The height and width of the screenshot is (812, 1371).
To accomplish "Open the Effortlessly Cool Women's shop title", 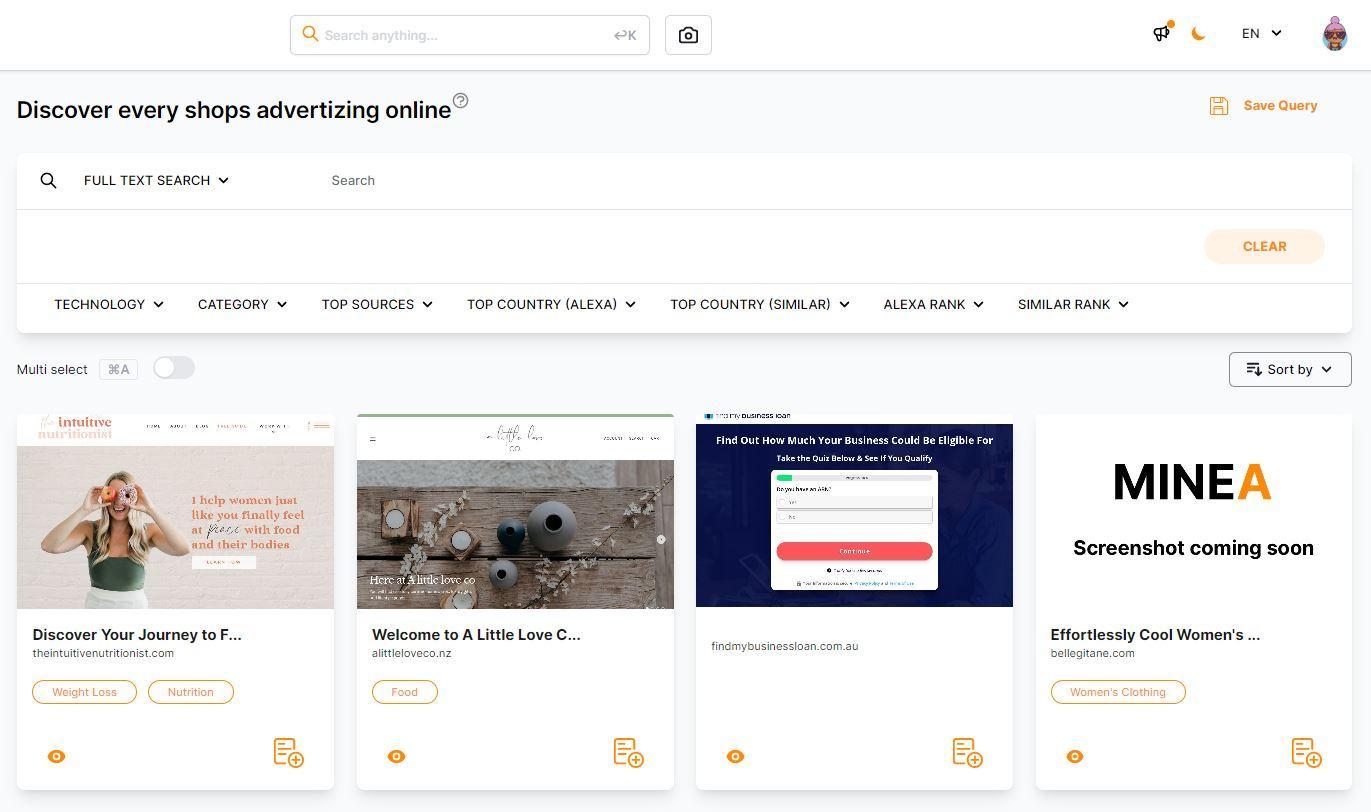I will point(1155,634).
